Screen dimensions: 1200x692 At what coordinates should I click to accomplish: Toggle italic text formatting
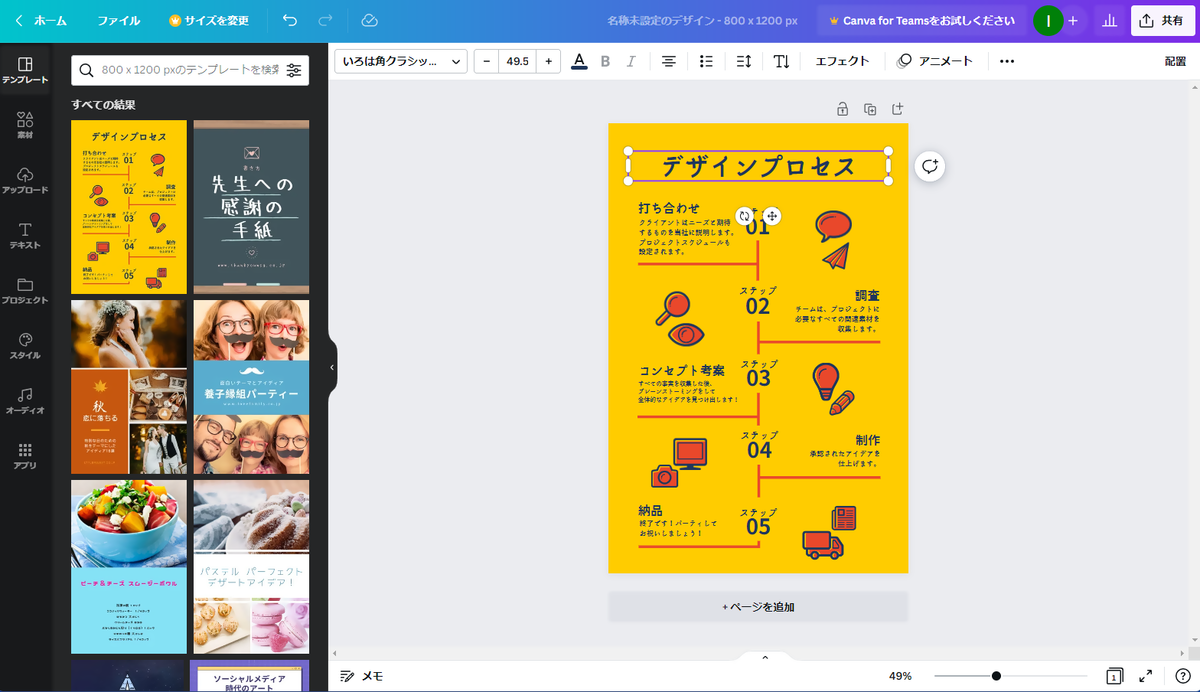(x=631, y=61)
